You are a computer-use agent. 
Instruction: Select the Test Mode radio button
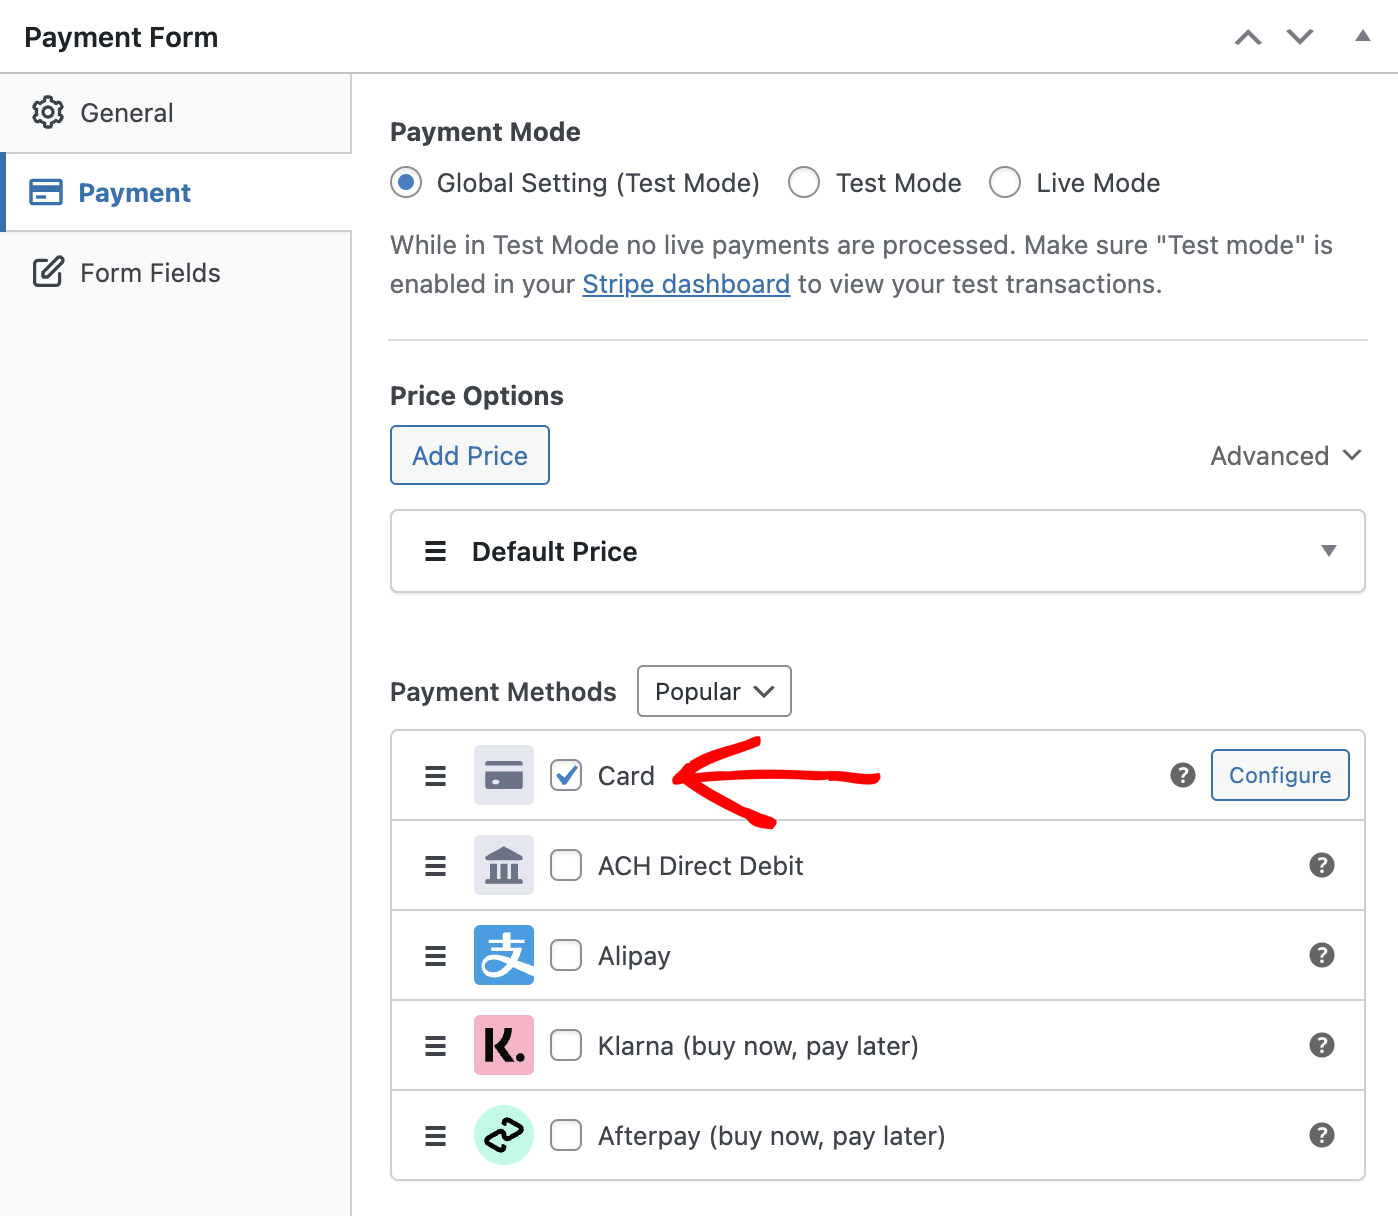tap(804, 183)
